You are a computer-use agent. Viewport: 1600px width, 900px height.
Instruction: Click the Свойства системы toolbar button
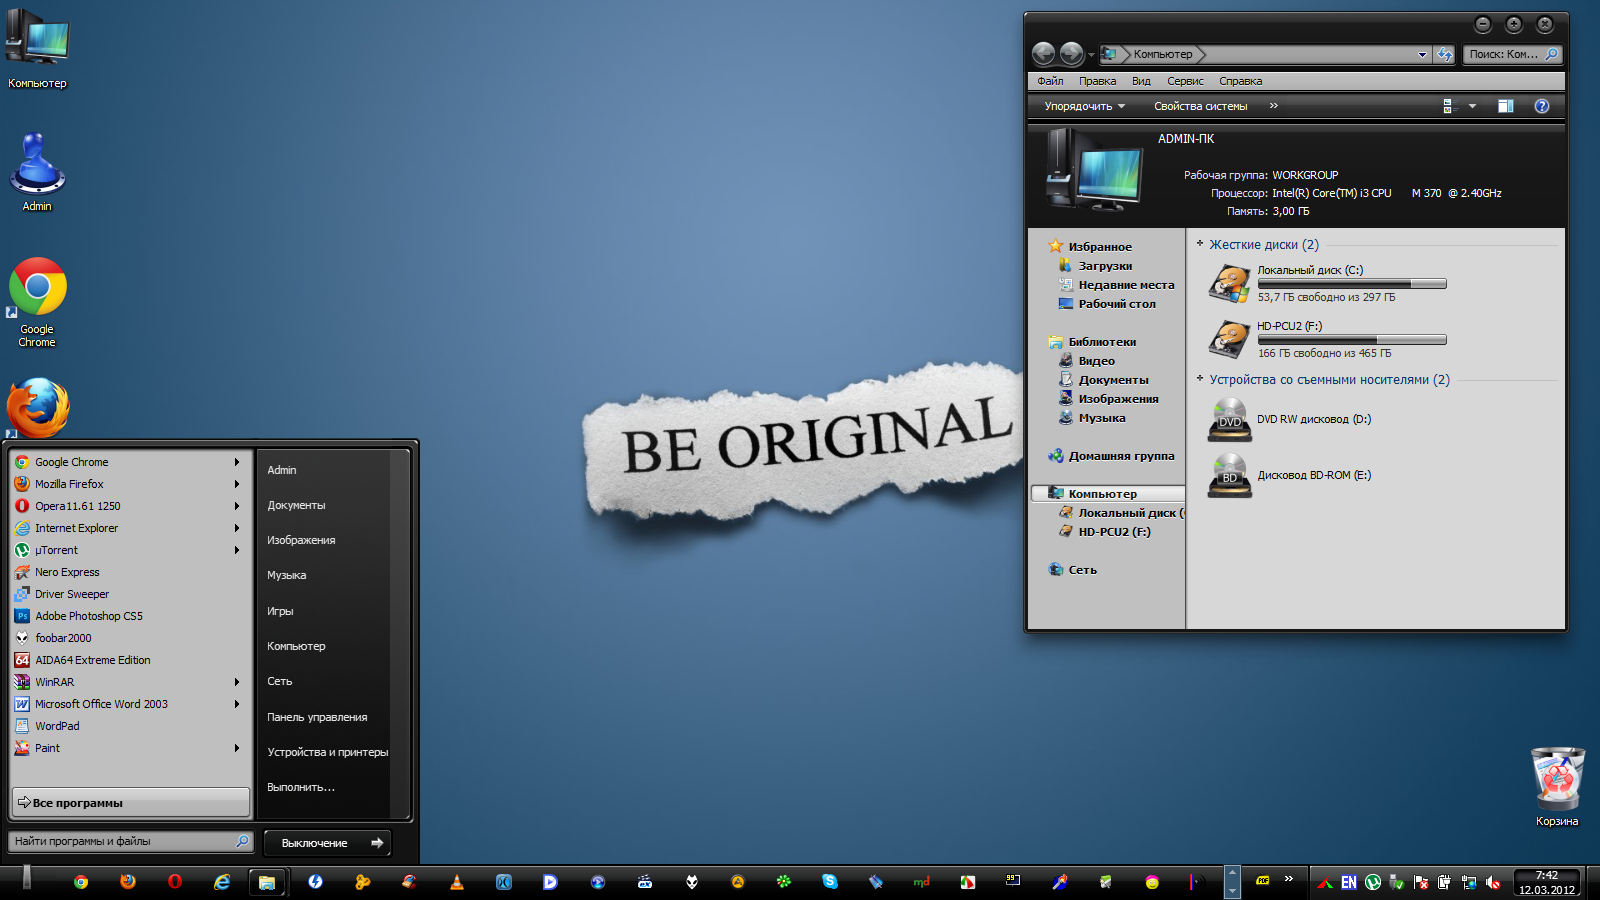coord(1200,106)
